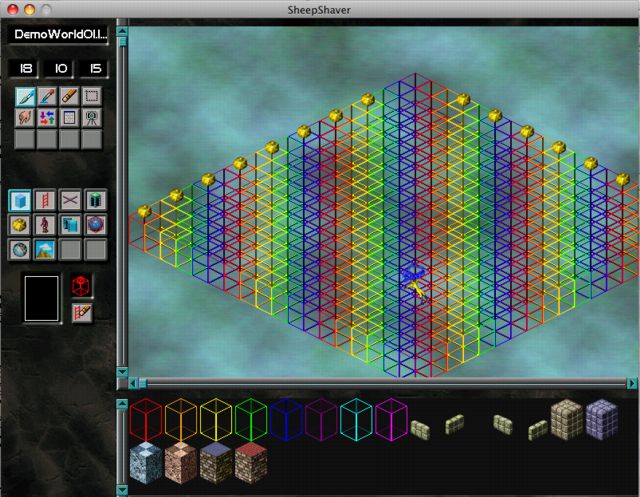Click the world view scroll-left arrow

pyautogui.click(x=133, y=383)
